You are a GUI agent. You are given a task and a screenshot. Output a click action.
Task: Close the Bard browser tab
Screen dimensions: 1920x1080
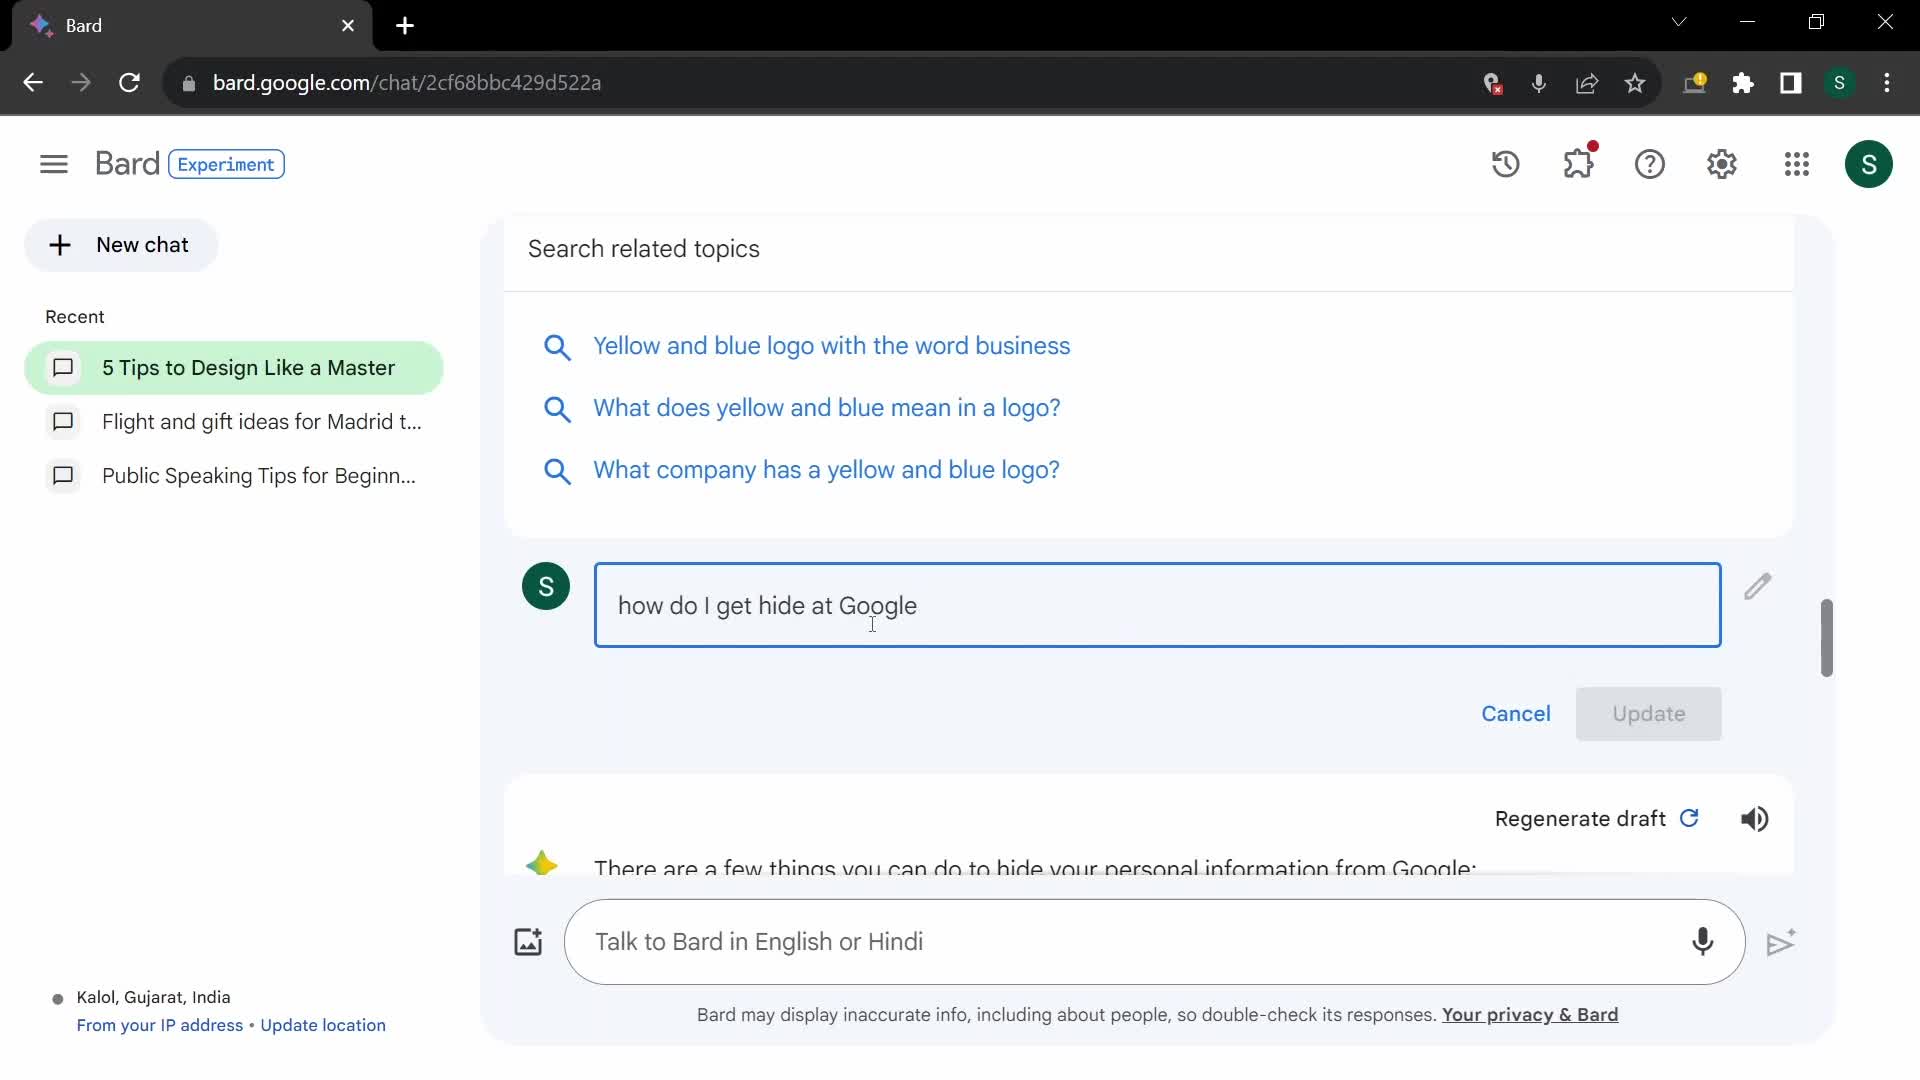[348, 26]
